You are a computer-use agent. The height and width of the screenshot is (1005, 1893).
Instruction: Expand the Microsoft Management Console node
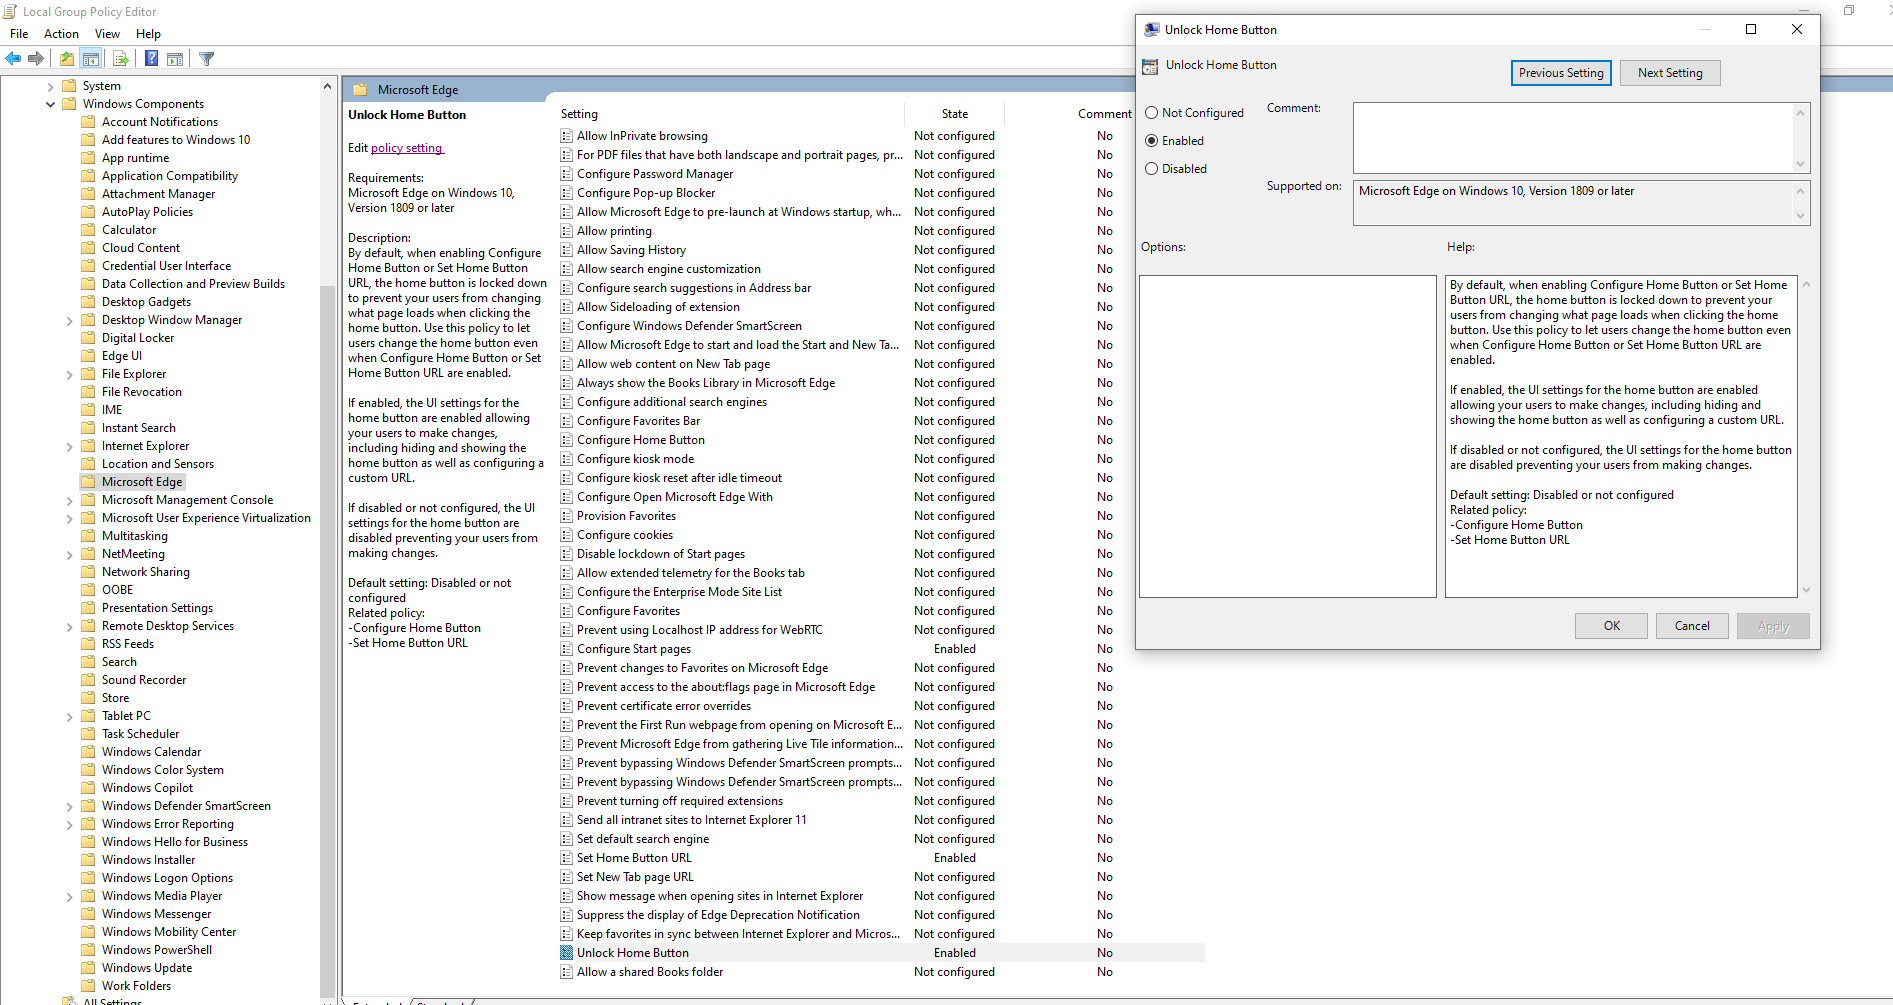[x=69, y=500]
